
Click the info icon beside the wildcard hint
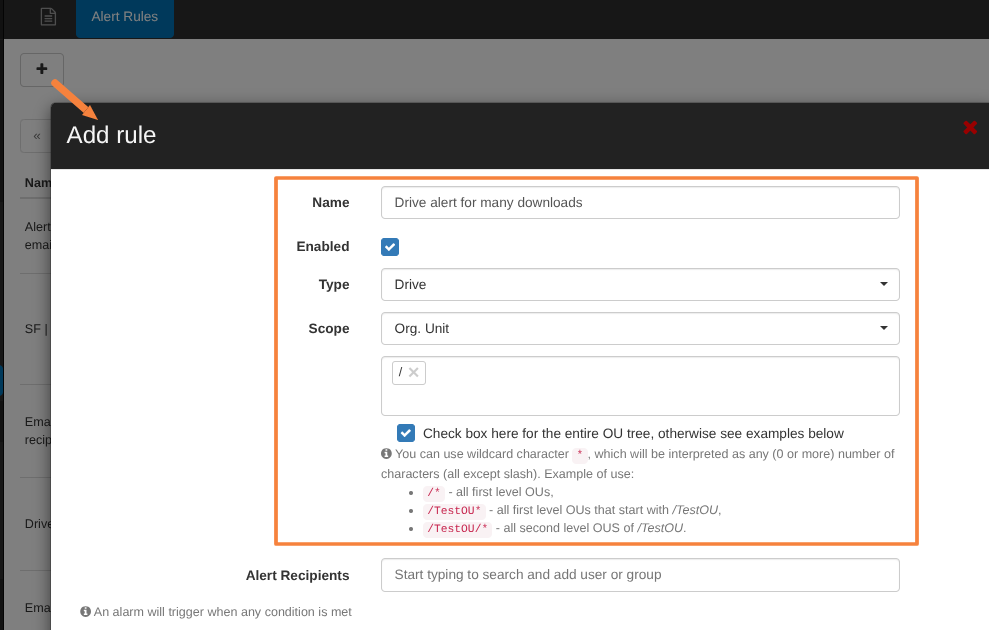point(386,454)
